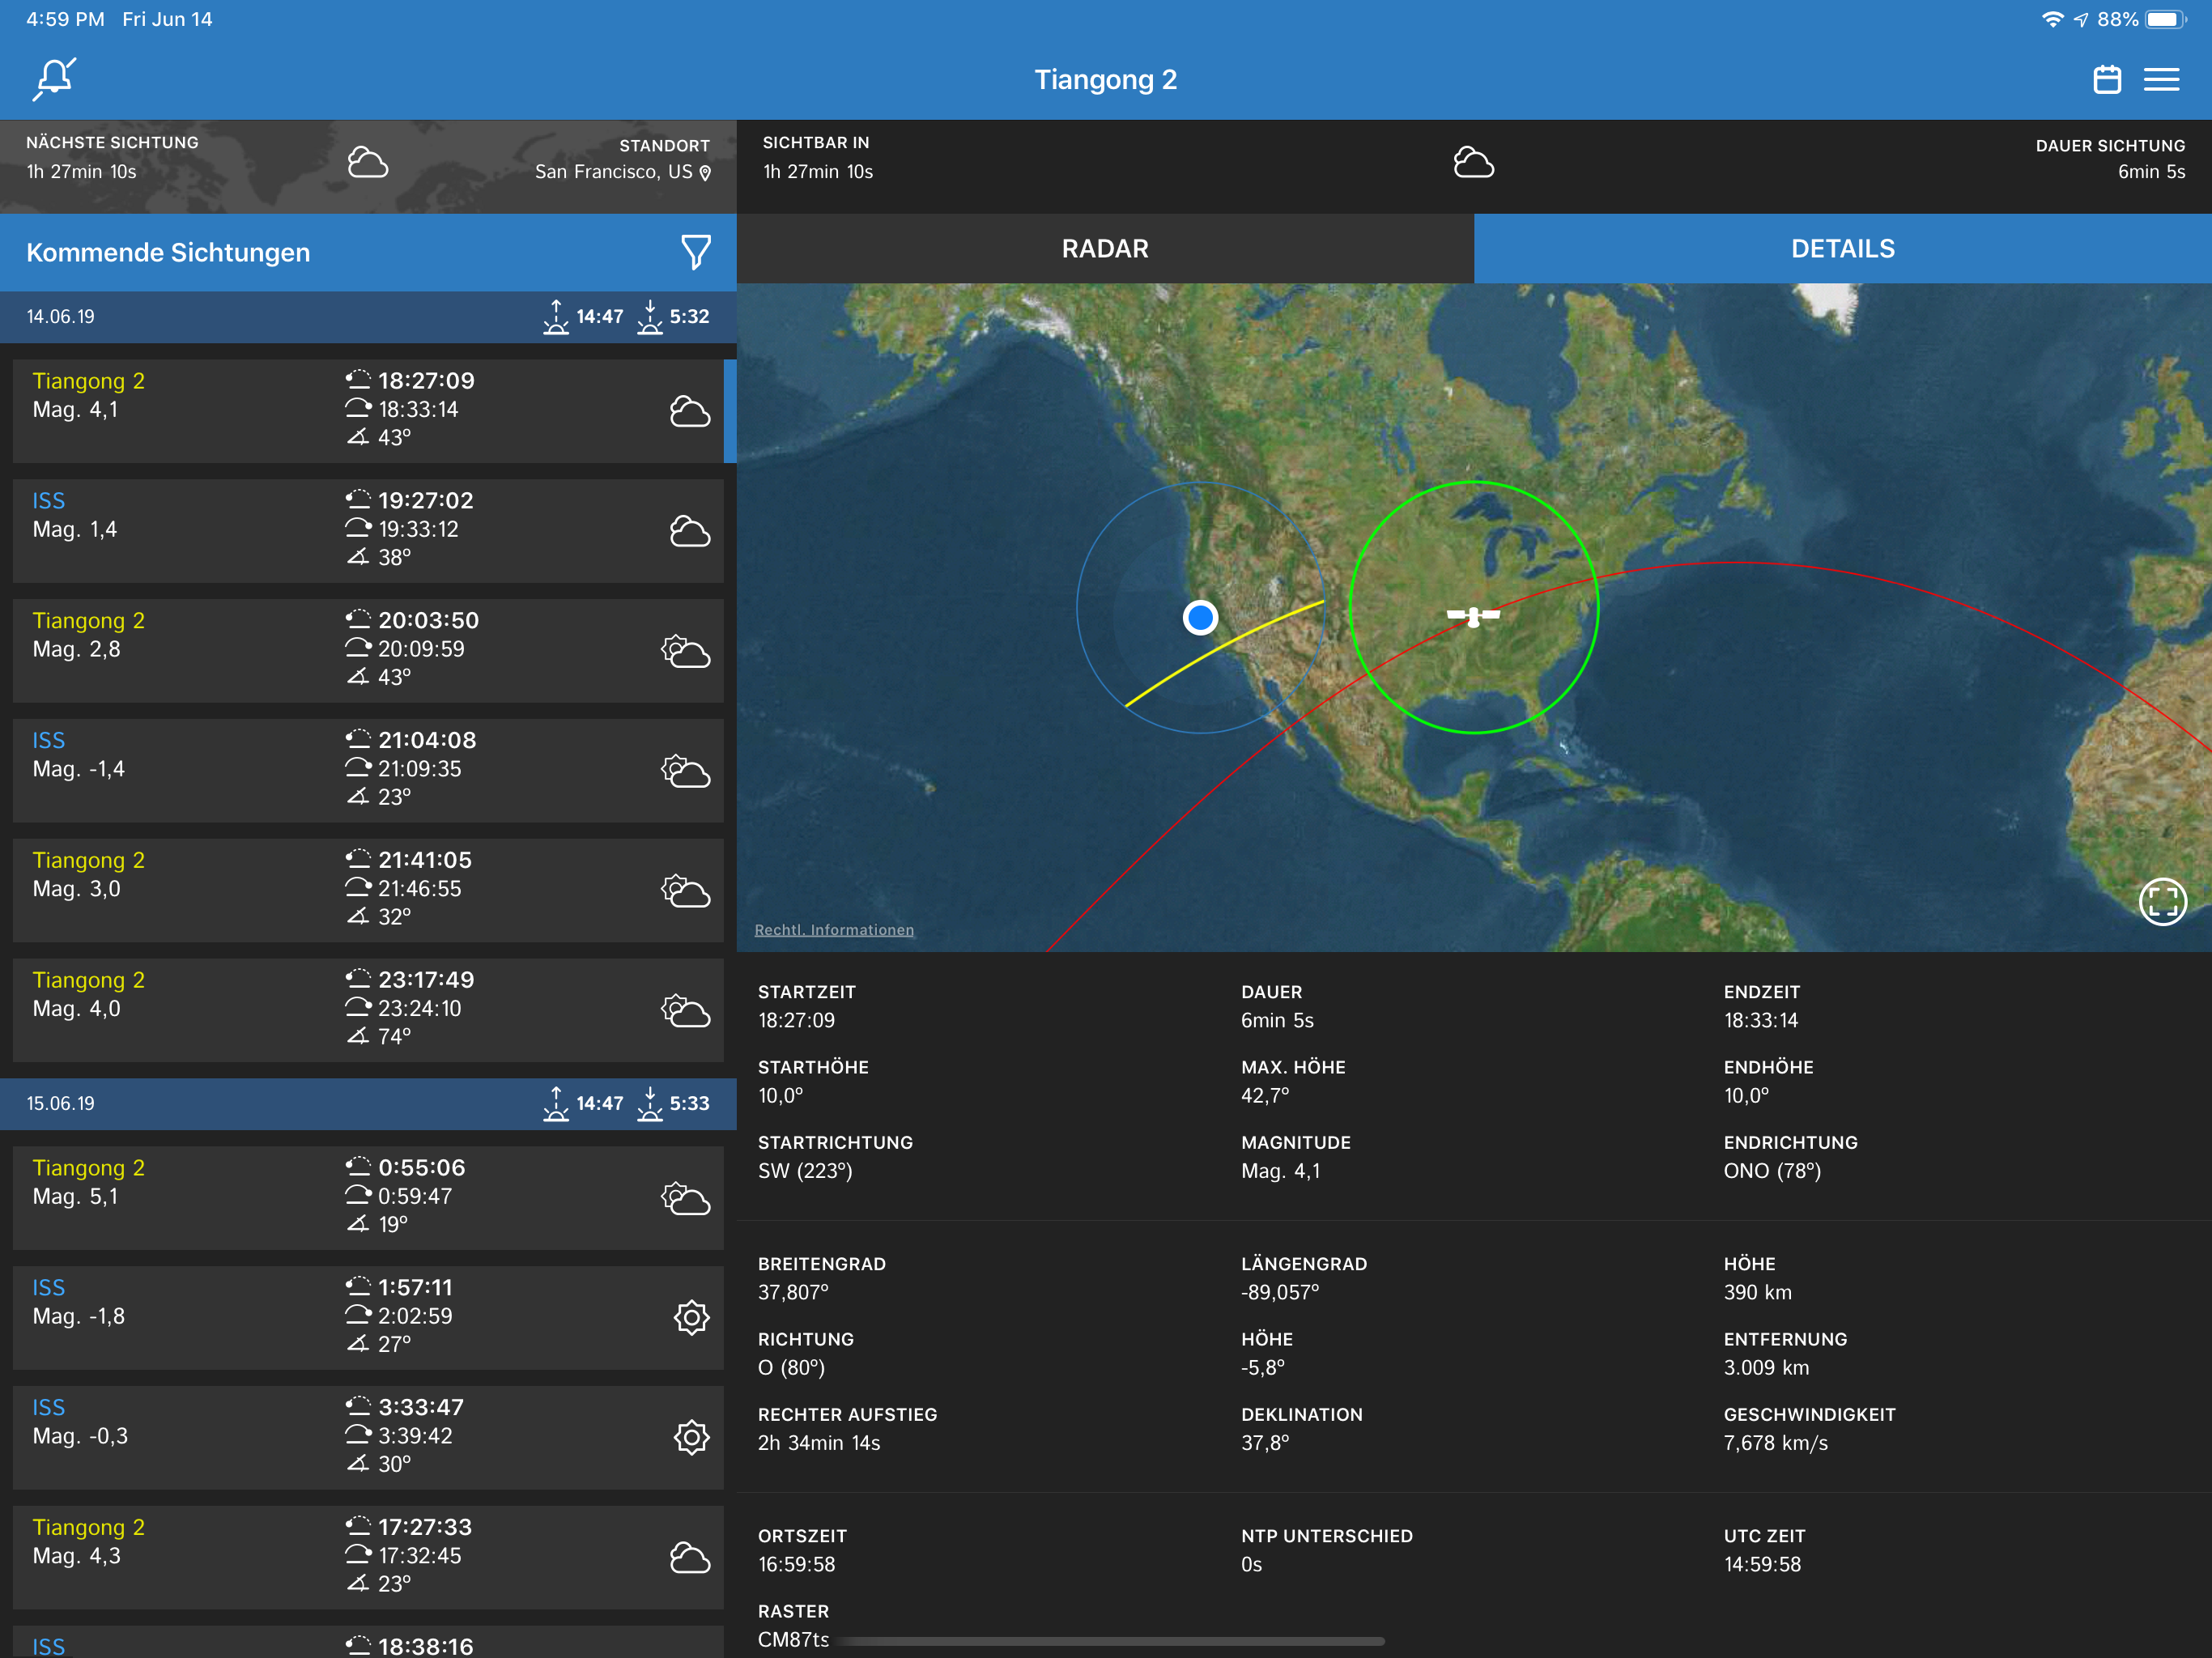2212x1658 pixels.
Task: Tap the cloud icon beside Sichtbar In
Action: 1473,163
